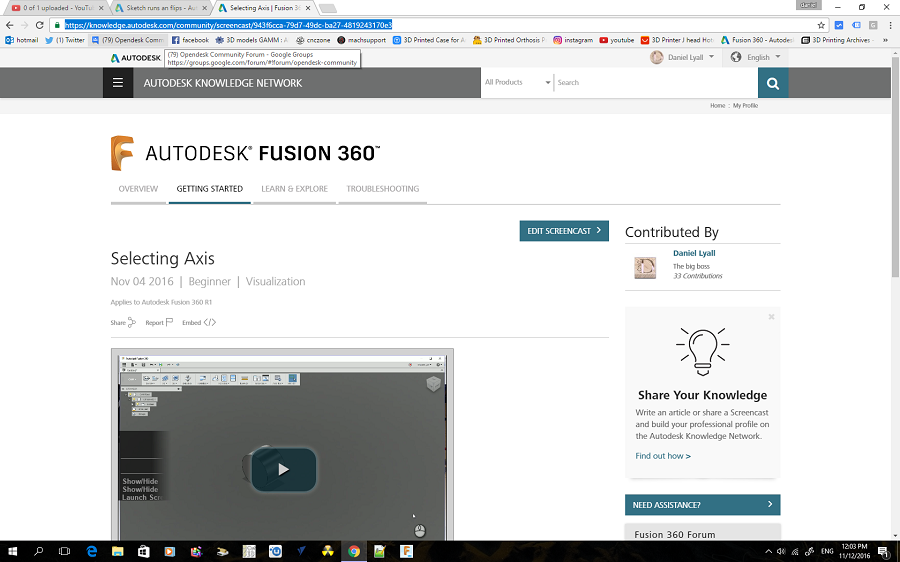
Task: Open the youtube bookmark
Action: 617,40
